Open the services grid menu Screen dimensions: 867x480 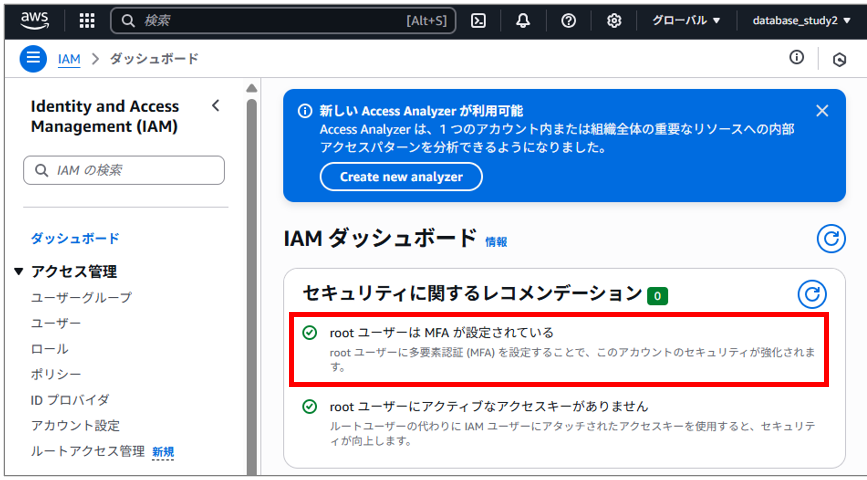pyautogui.click(x=87, y=21)
